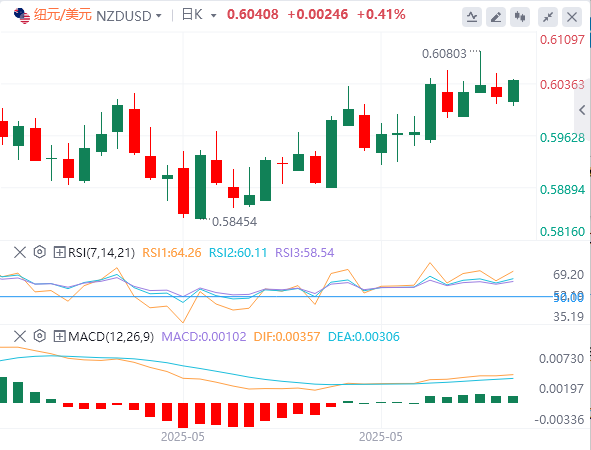Expand the MACD panel plus icon
591x450 pixels.
(59, 336)
